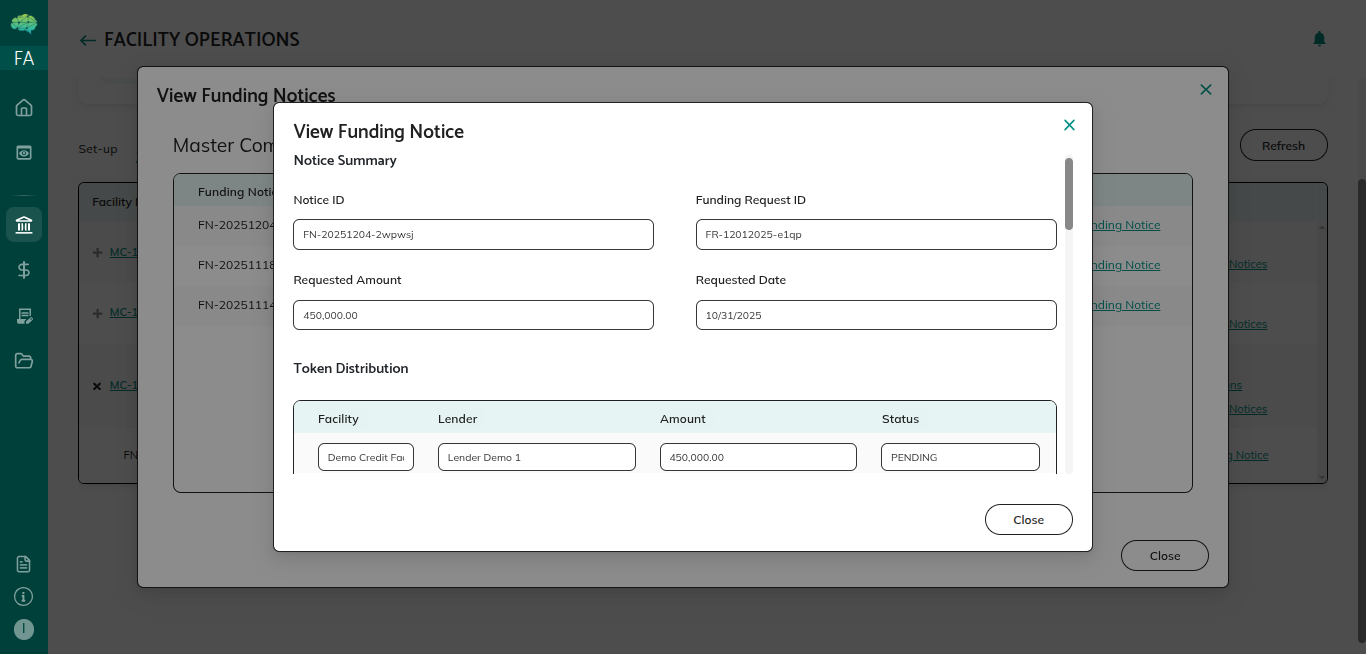Click the user avatar at sidebar bottom
The width and height of the screenshot is (1366, 654).
tap(24, 629)
